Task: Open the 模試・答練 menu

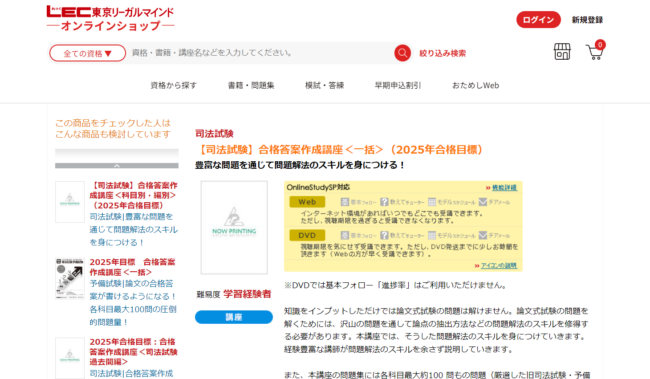Action: click(x=325, y=85)
